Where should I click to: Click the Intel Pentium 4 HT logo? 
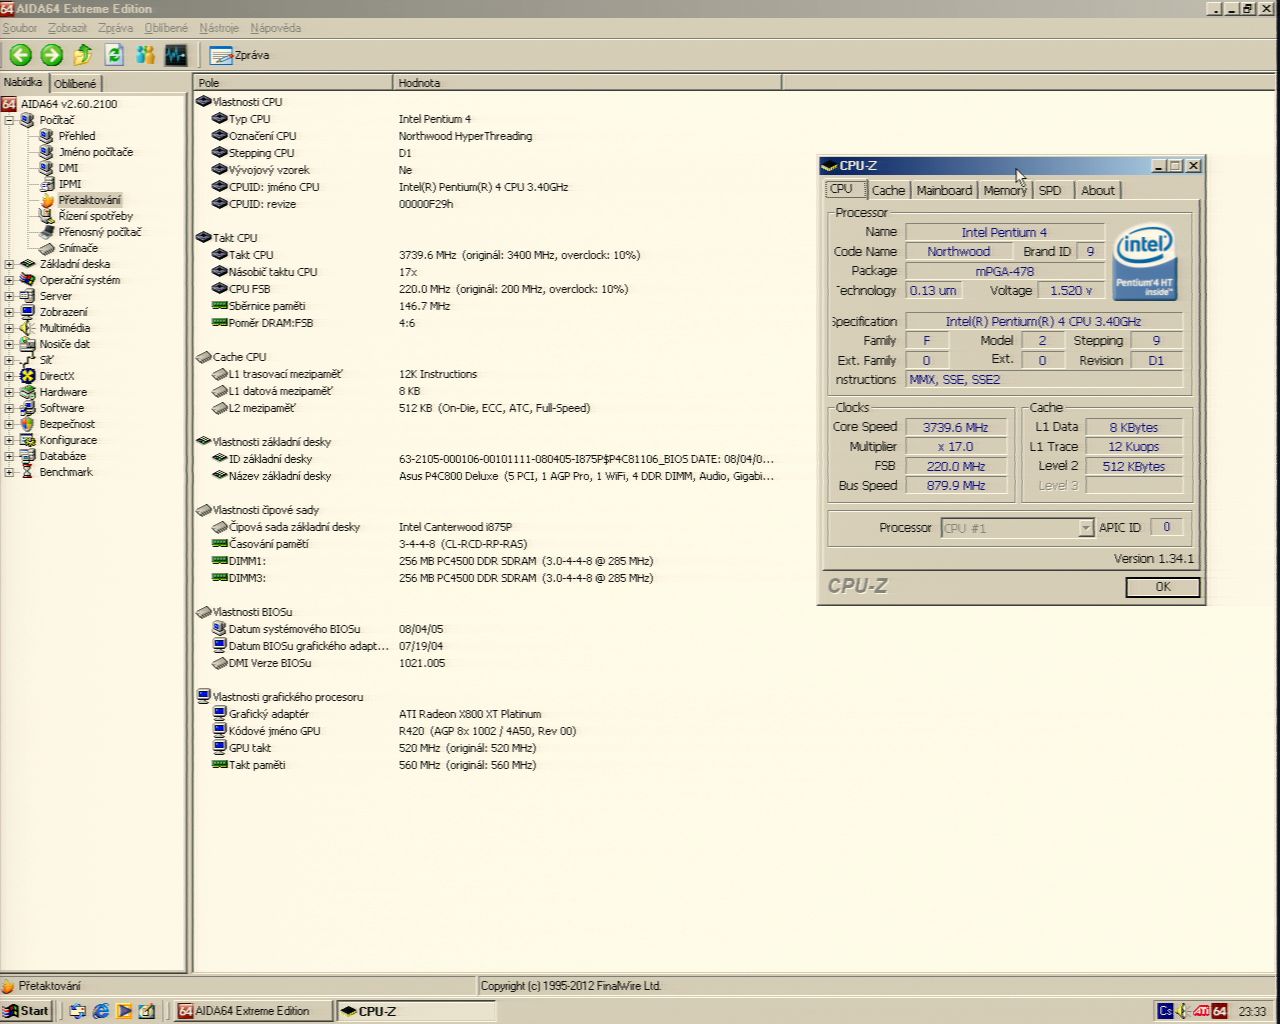click(x=1145, y=261)
